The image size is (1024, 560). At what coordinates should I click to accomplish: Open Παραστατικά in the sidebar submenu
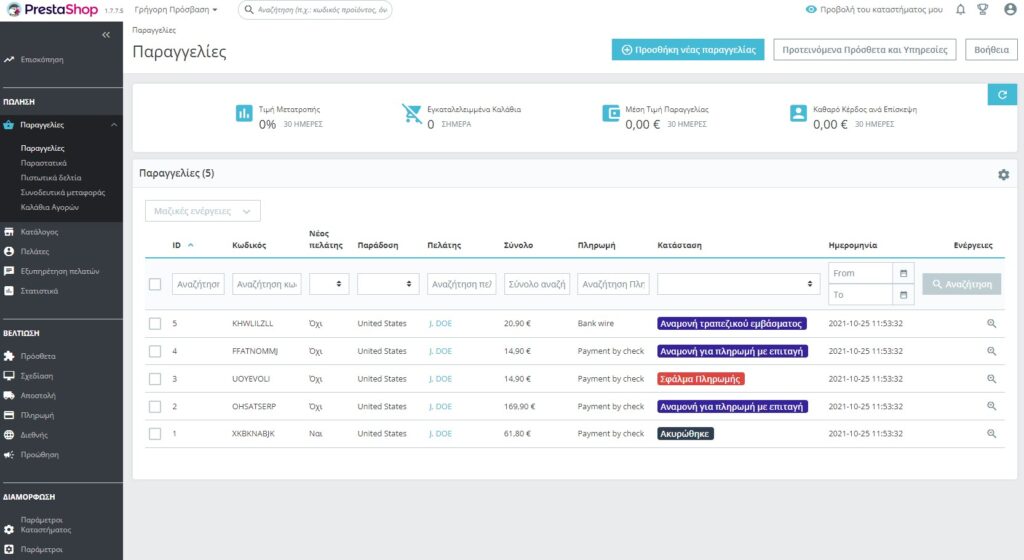[x=44, y=162]
